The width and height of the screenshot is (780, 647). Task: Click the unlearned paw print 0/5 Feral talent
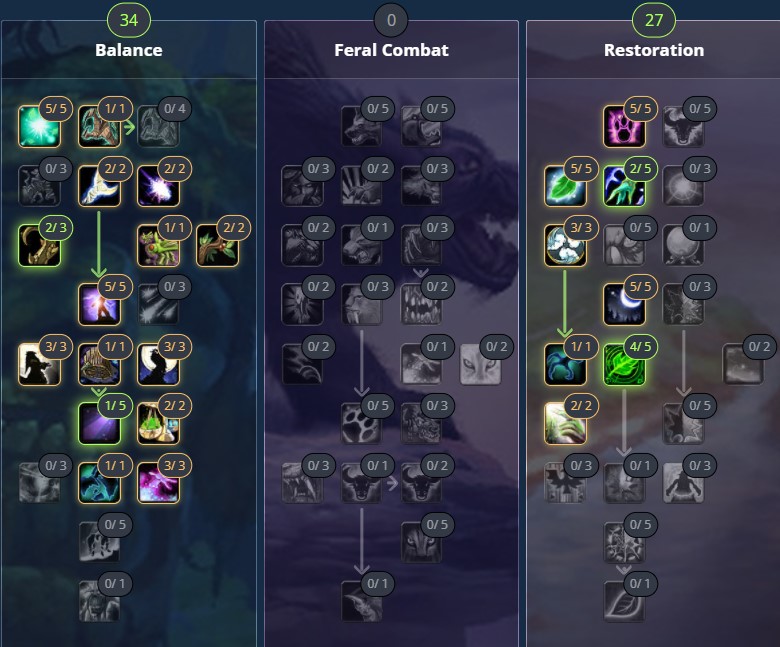point(361,423)
